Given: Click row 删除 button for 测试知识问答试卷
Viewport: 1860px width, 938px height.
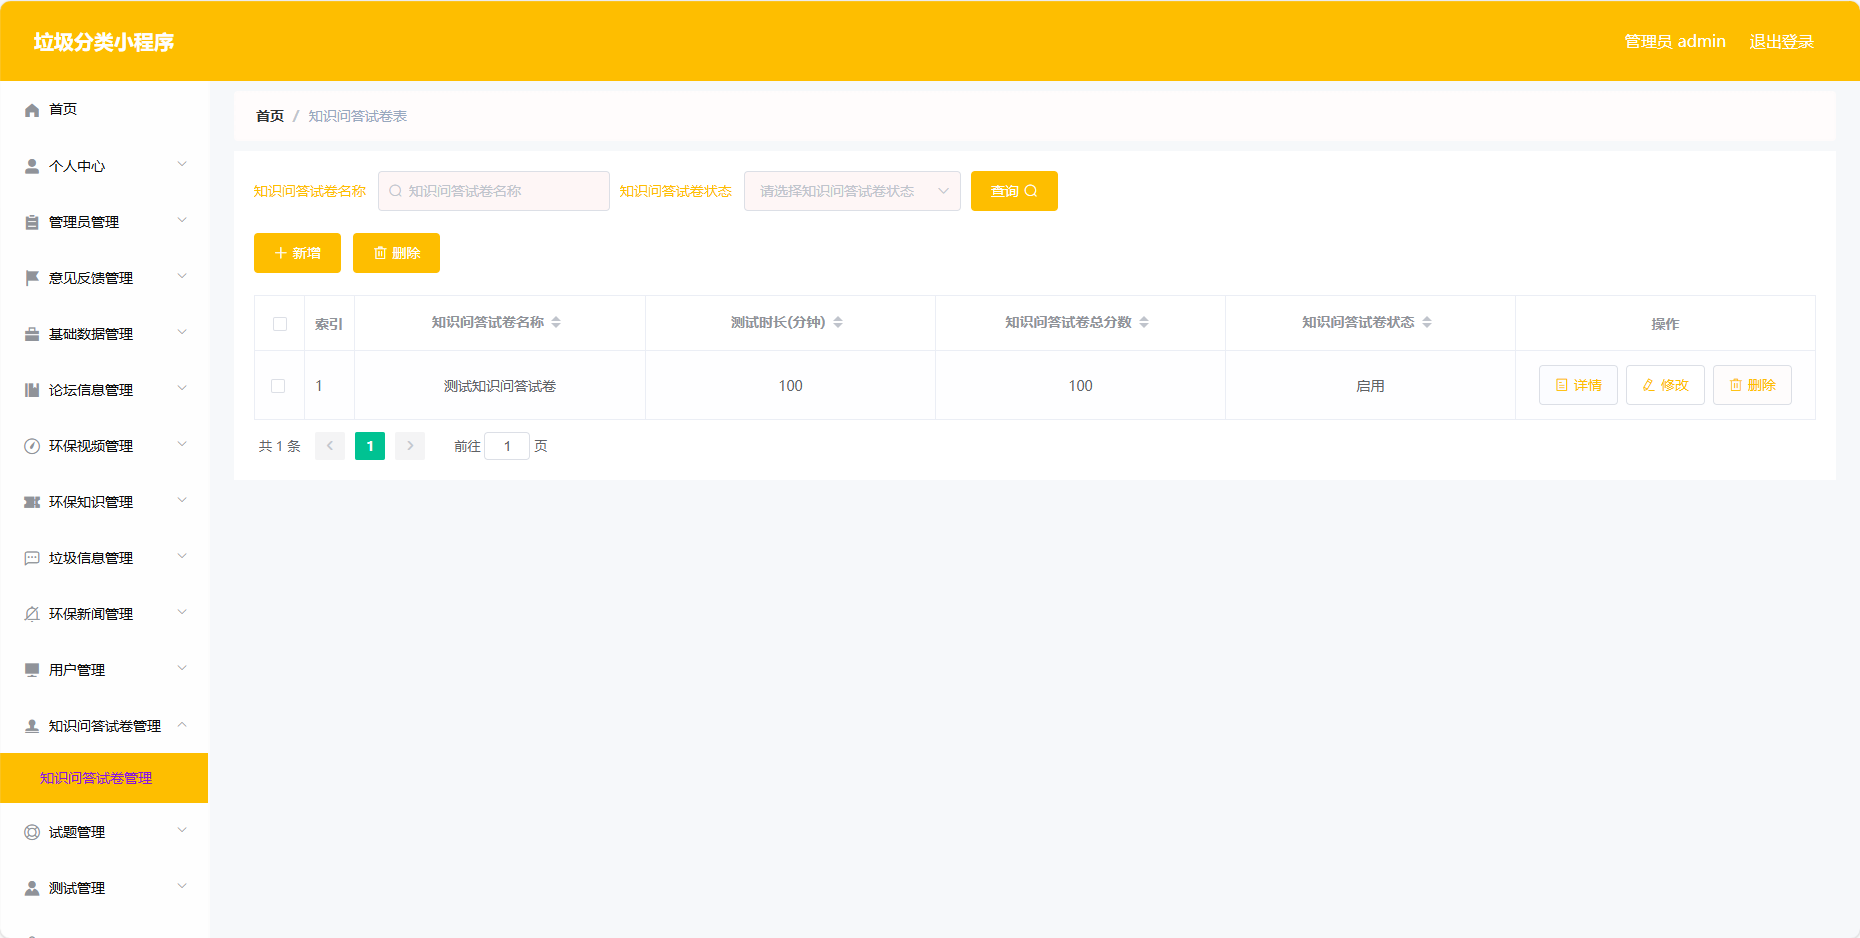Looking at the screenshot, I should [x=1752, y=385].
